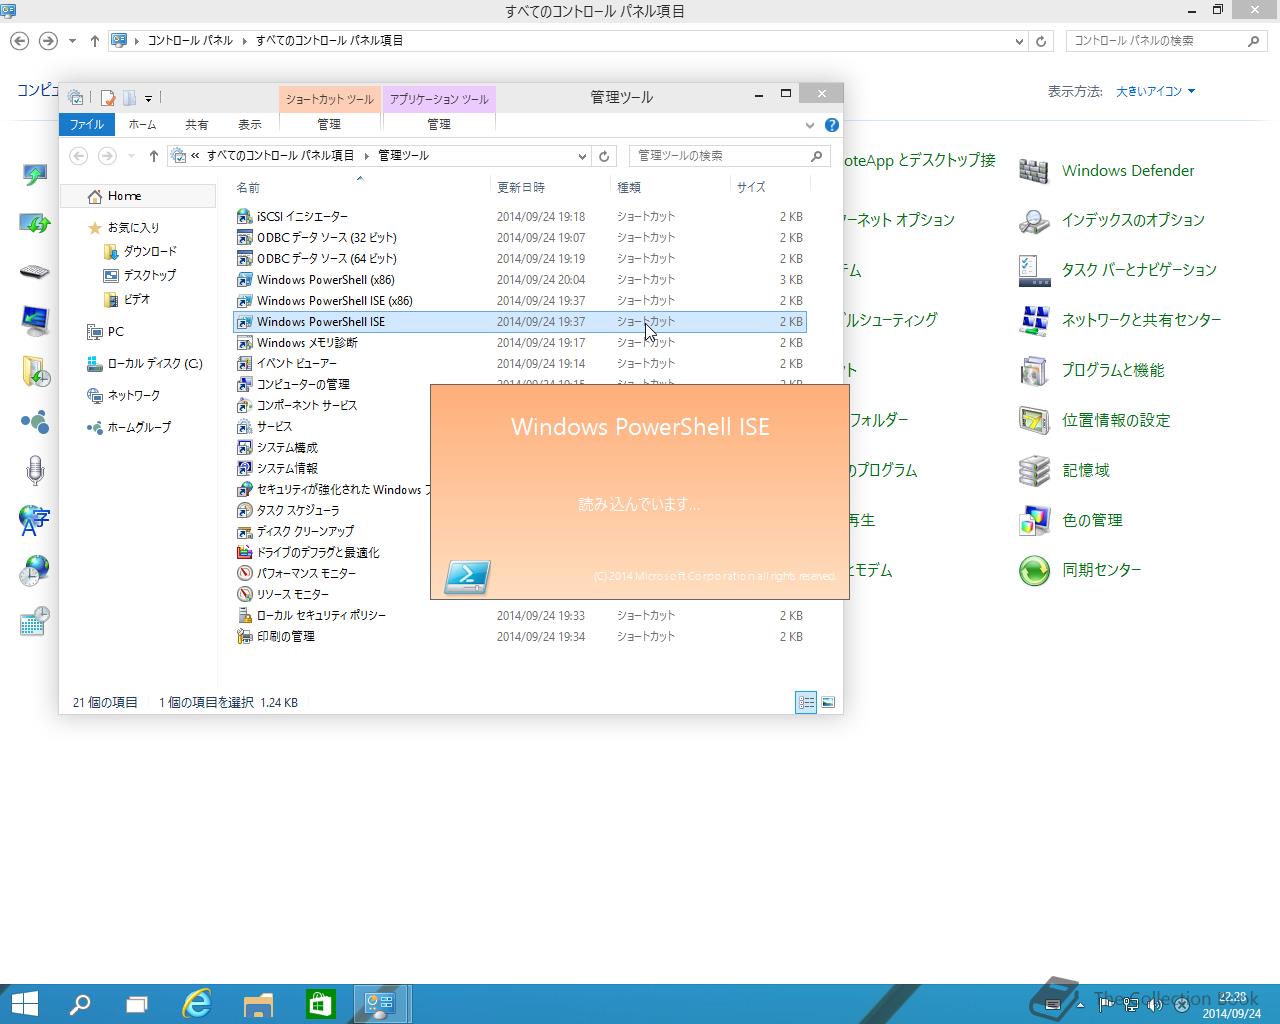
Task: Open the 表示方法 大きいアイコン dropdown
Action: tap(1155, 91)
